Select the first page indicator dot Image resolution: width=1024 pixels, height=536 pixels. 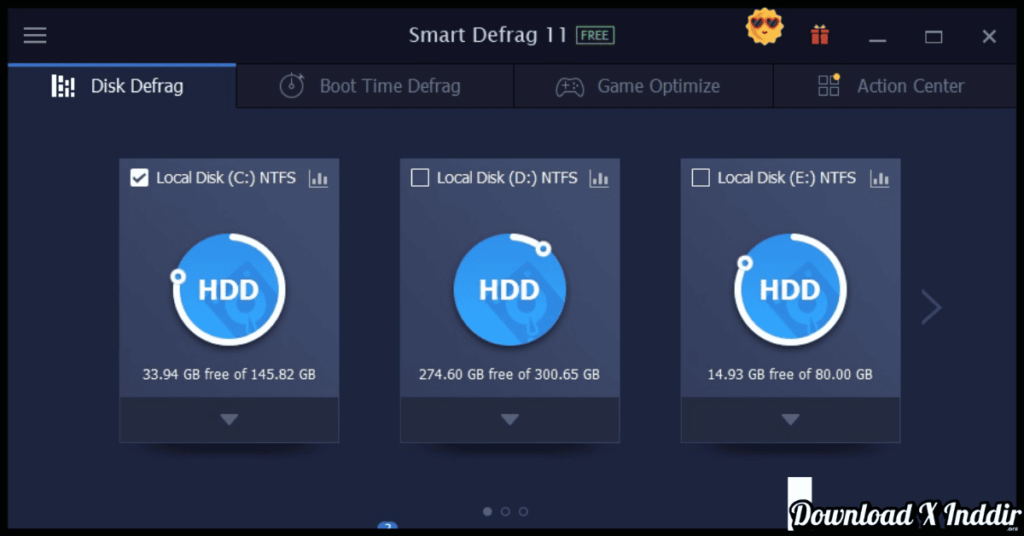pyautogui.click(x=487, y=512)
